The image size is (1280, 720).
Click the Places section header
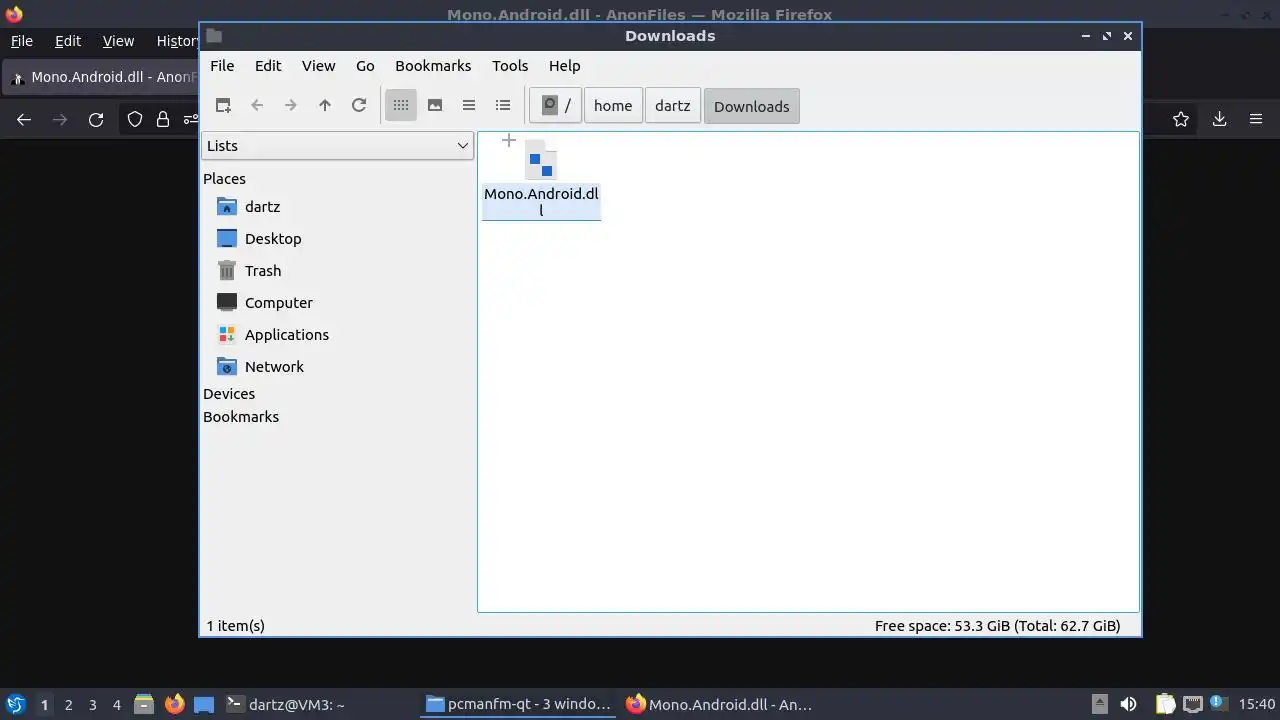pos(224,179)
